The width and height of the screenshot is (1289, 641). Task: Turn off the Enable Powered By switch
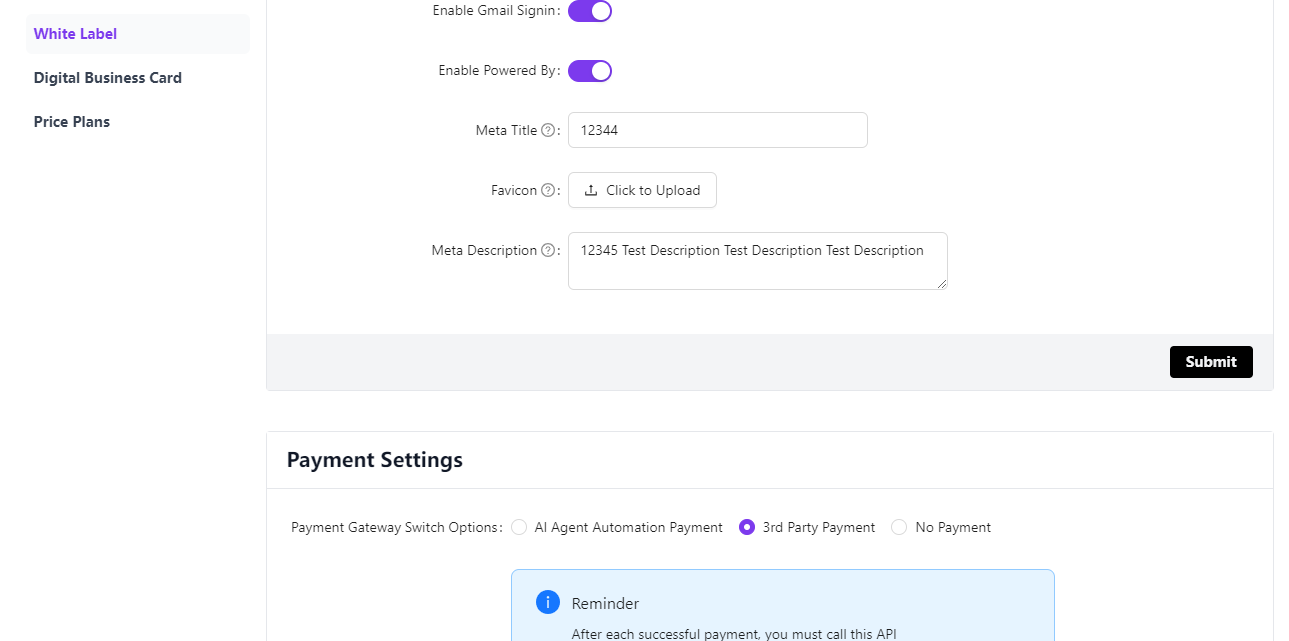coord(590,71)
